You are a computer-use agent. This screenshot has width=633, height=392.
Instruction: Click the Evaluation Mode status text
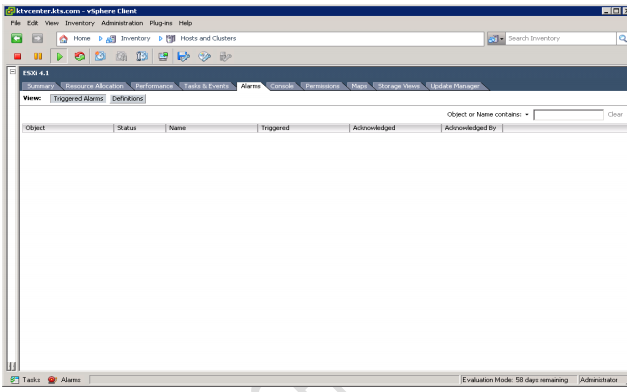515,380
